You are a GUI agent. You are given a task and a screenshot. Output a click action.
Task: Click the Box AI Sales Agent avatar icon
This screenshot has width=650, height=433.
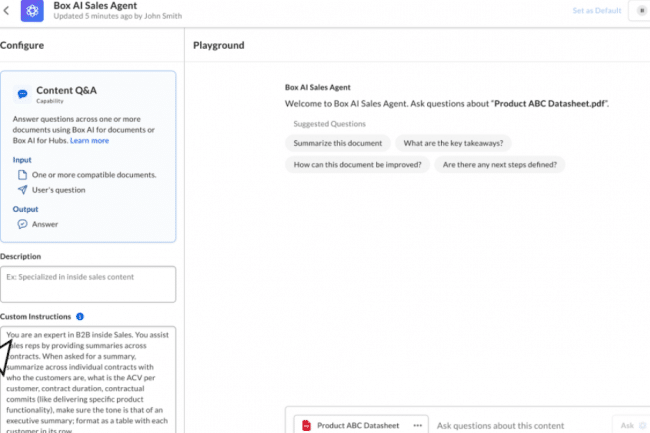[32, 10]
